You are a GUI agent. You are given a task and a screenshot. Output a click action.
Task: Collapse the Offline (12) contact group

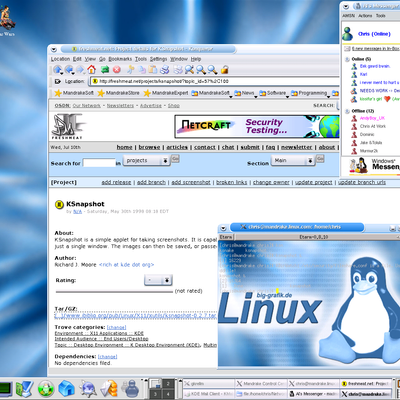[347, 111]
